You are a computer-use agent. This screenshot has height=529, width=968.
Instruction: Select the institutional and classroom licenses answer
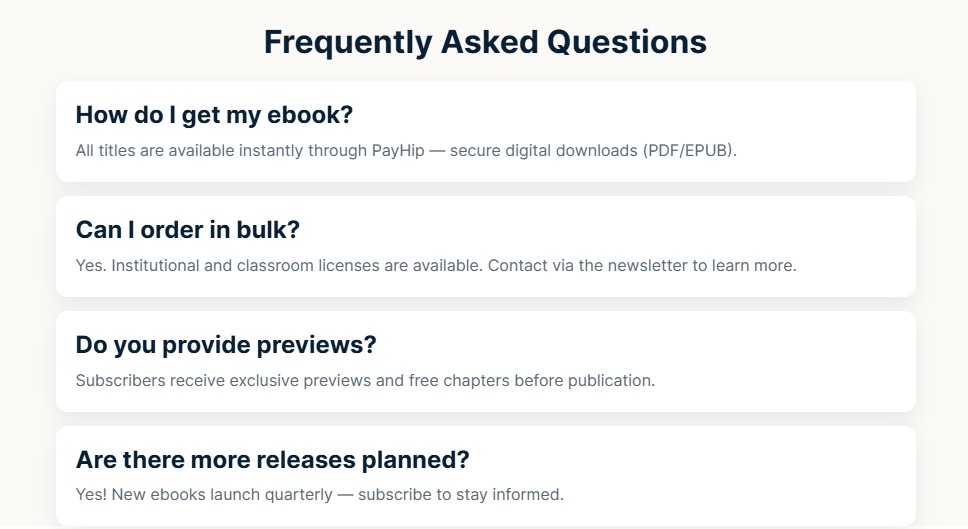[436, 265]
